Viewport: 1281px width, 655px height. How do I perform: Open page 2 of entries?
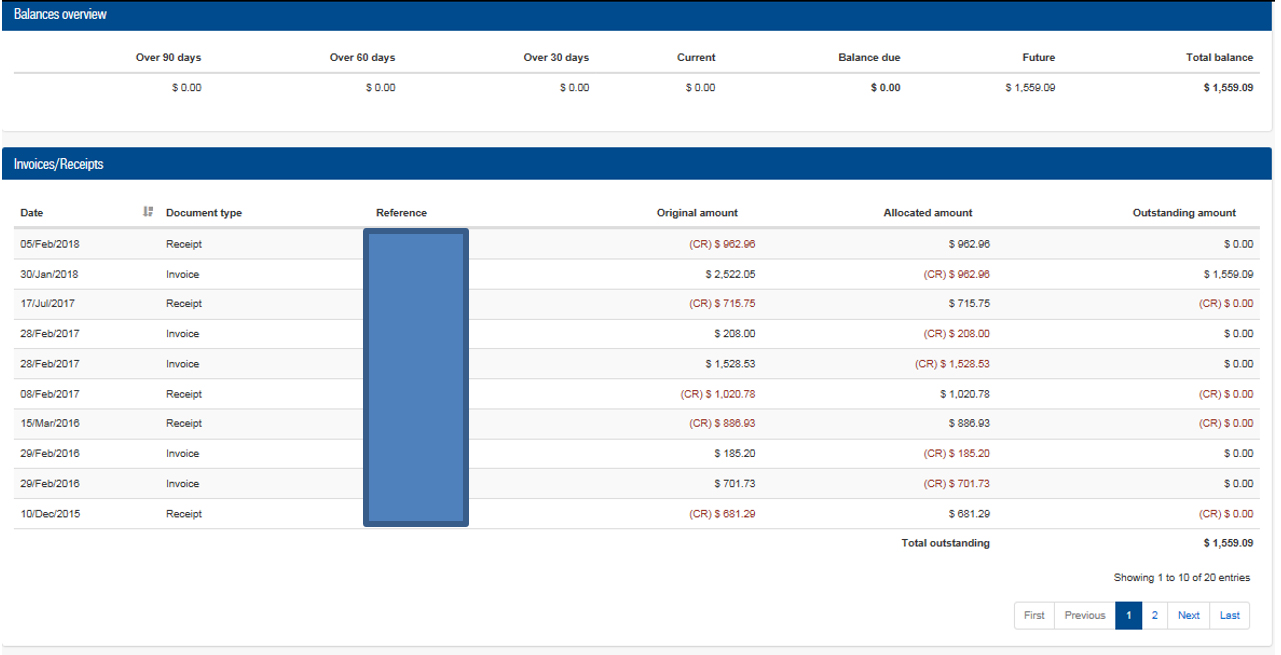(x=1154, y=616)
